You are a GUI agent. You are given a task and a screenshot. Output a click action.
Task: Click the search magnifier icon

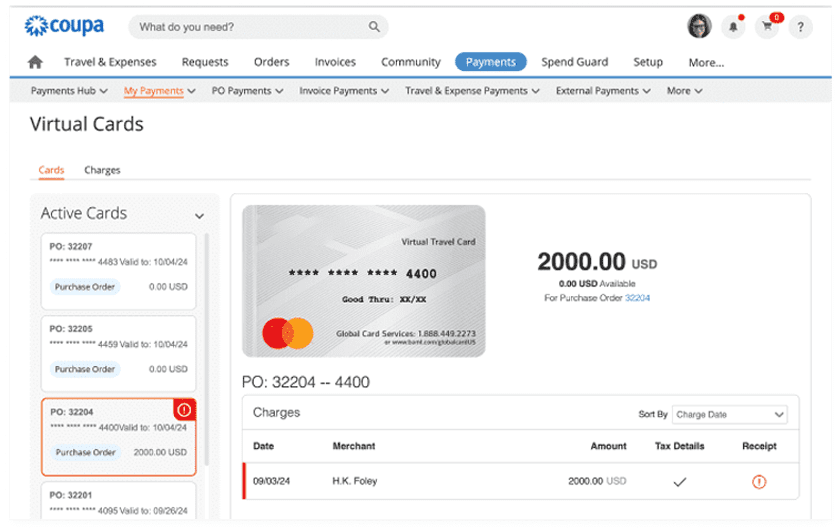pyautogui.click(x=374, y=27)
